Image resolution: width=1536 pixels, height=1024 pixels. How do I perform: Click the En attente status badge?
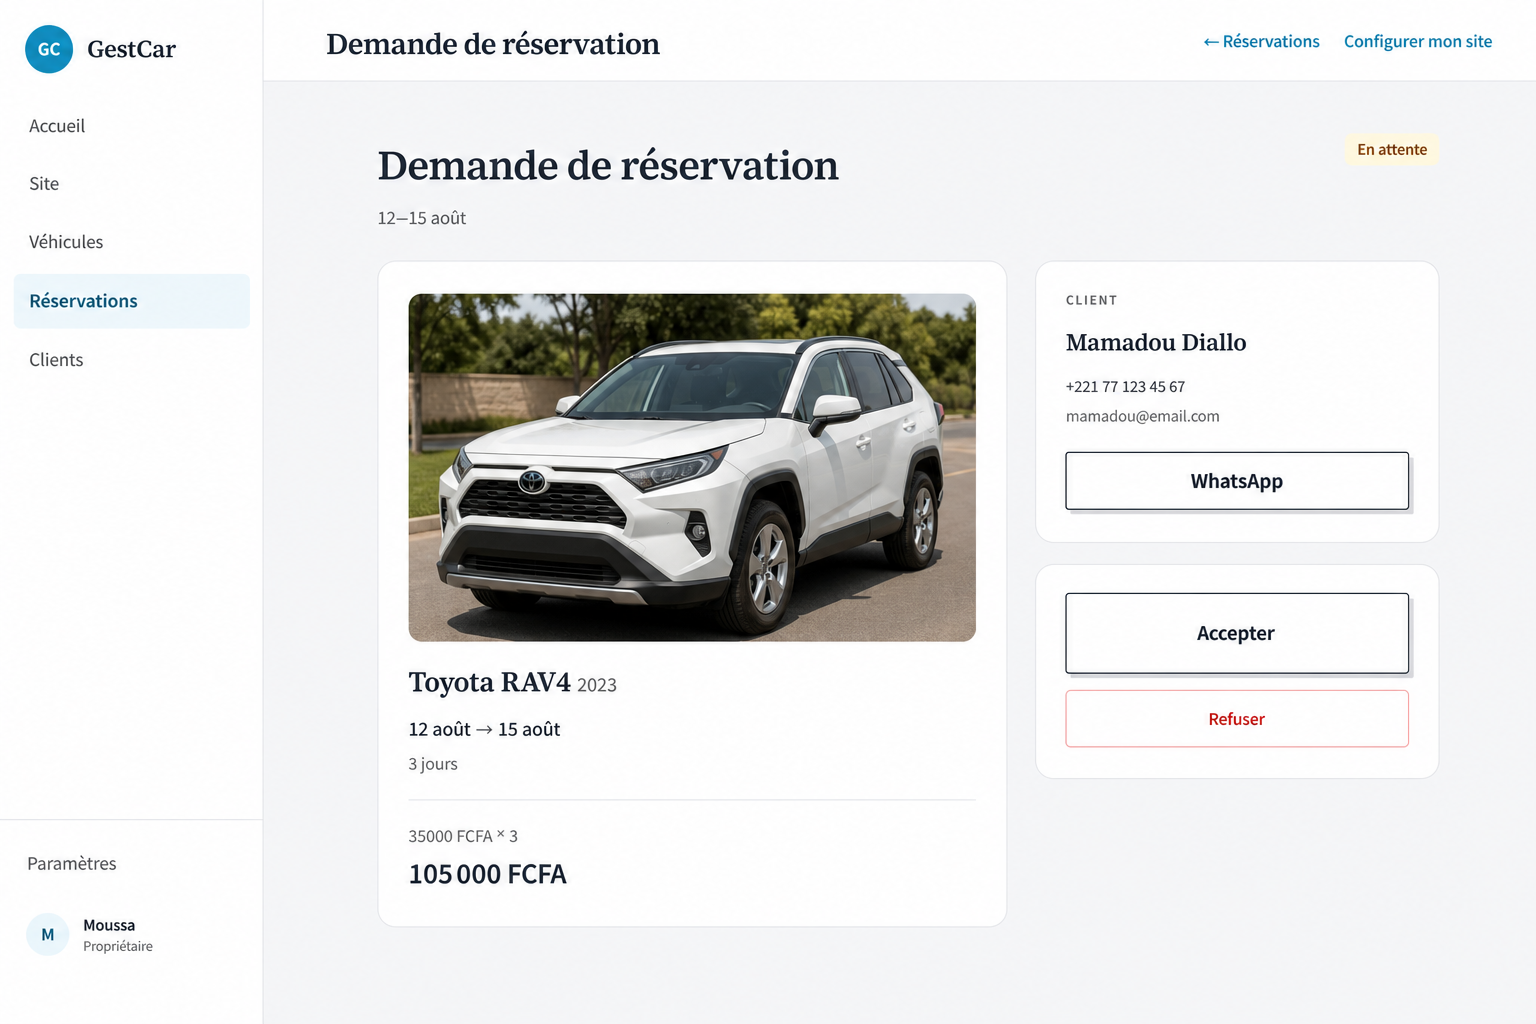(1392, 150)
